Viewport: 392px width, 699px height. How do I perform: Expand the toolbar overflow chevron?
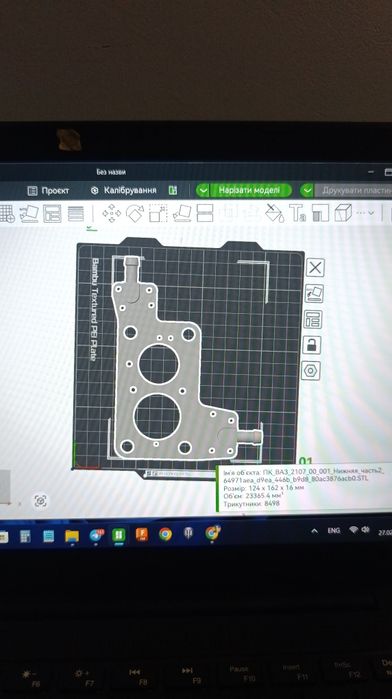click(x=371, y=214)
